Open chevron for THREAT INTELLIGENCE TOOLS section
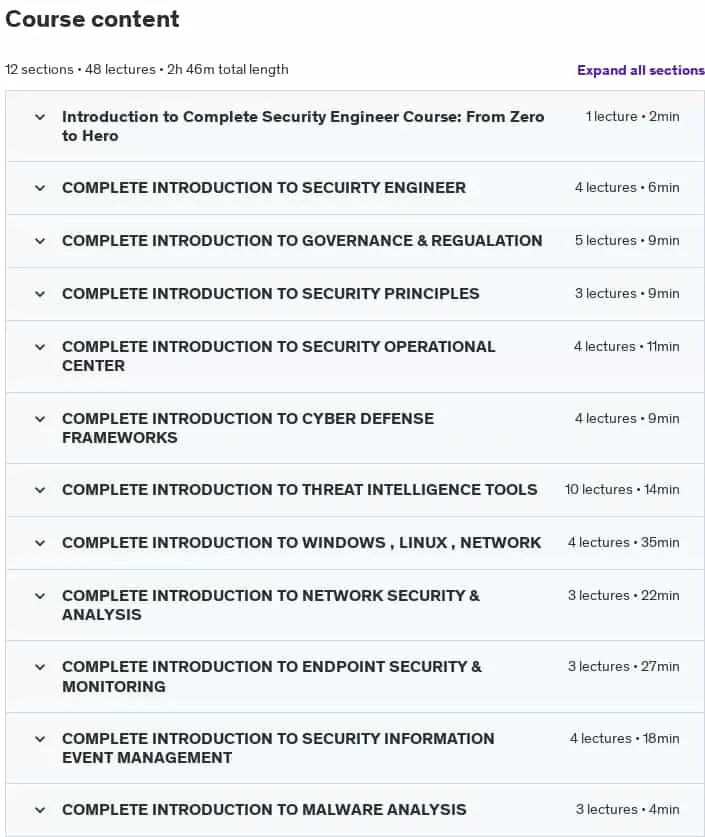Image resolution: width=705 pixels, height=837 pixels. point(40,490)
